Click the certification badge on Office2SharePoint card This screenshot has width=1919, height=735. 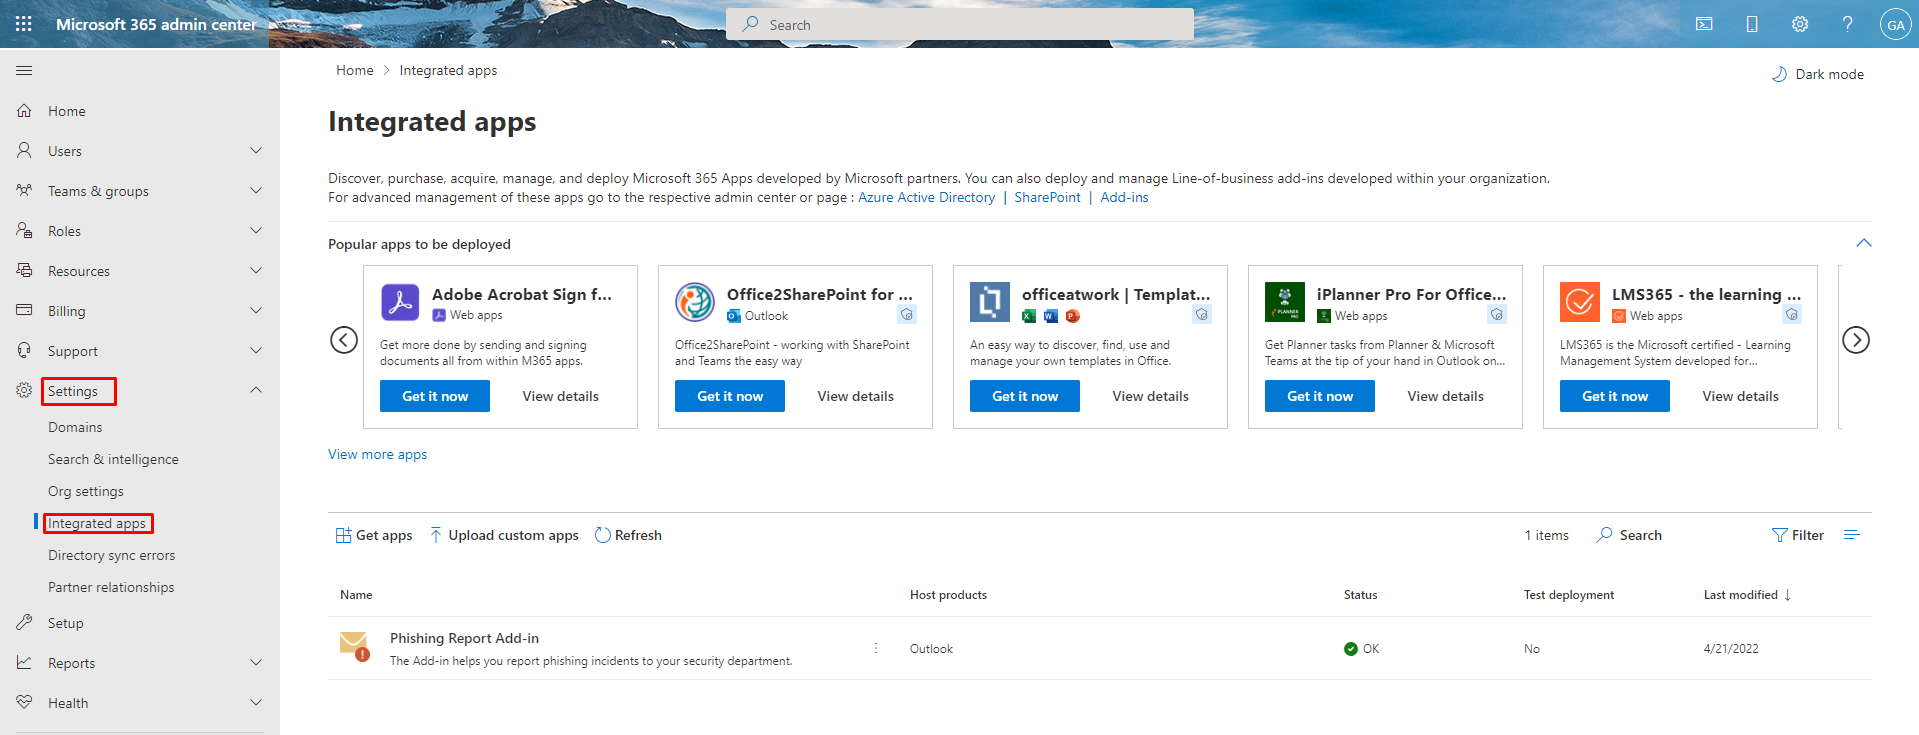point(906,315)
